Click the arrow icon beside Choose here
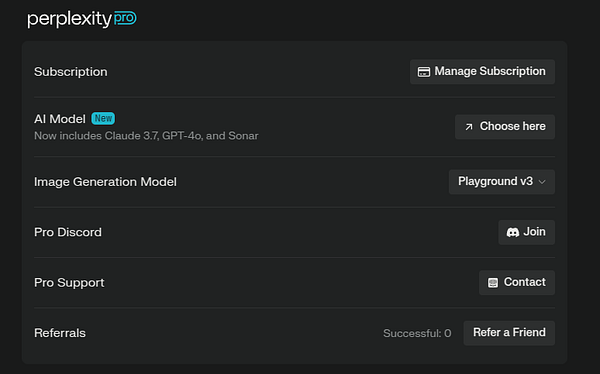The width and height of the screenshot is (600, 374). [x=469, y=127]
